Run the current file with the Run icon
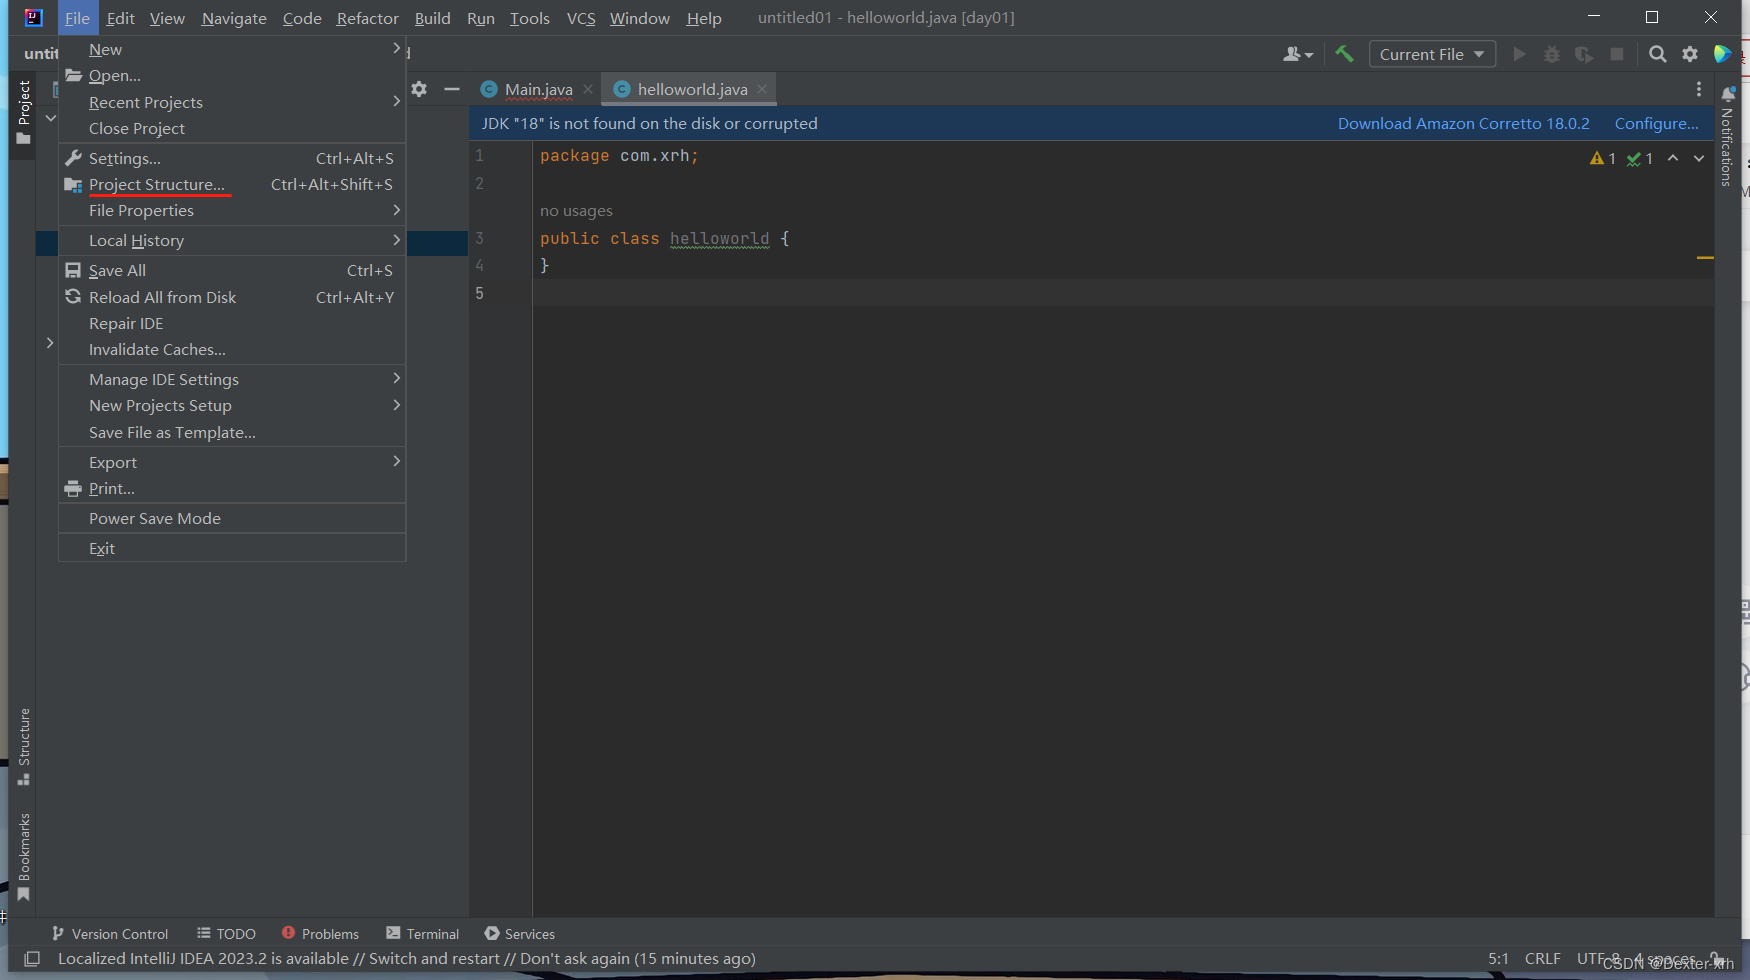The width and height of the screenshot is (1750, 980). coord(1519,54)
